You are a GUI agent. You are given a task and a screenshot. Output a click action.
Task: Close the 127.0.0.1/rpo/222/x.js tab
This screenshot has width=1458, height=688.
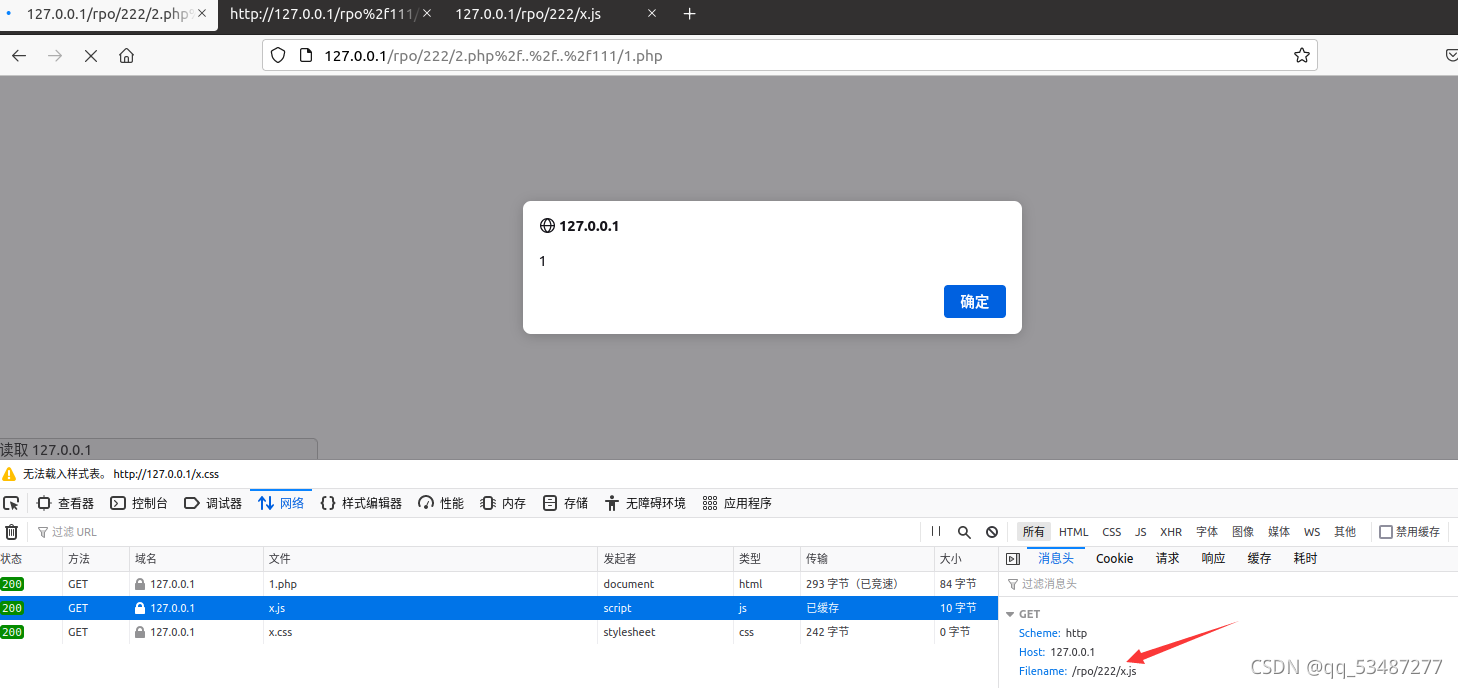pos(653,14)
